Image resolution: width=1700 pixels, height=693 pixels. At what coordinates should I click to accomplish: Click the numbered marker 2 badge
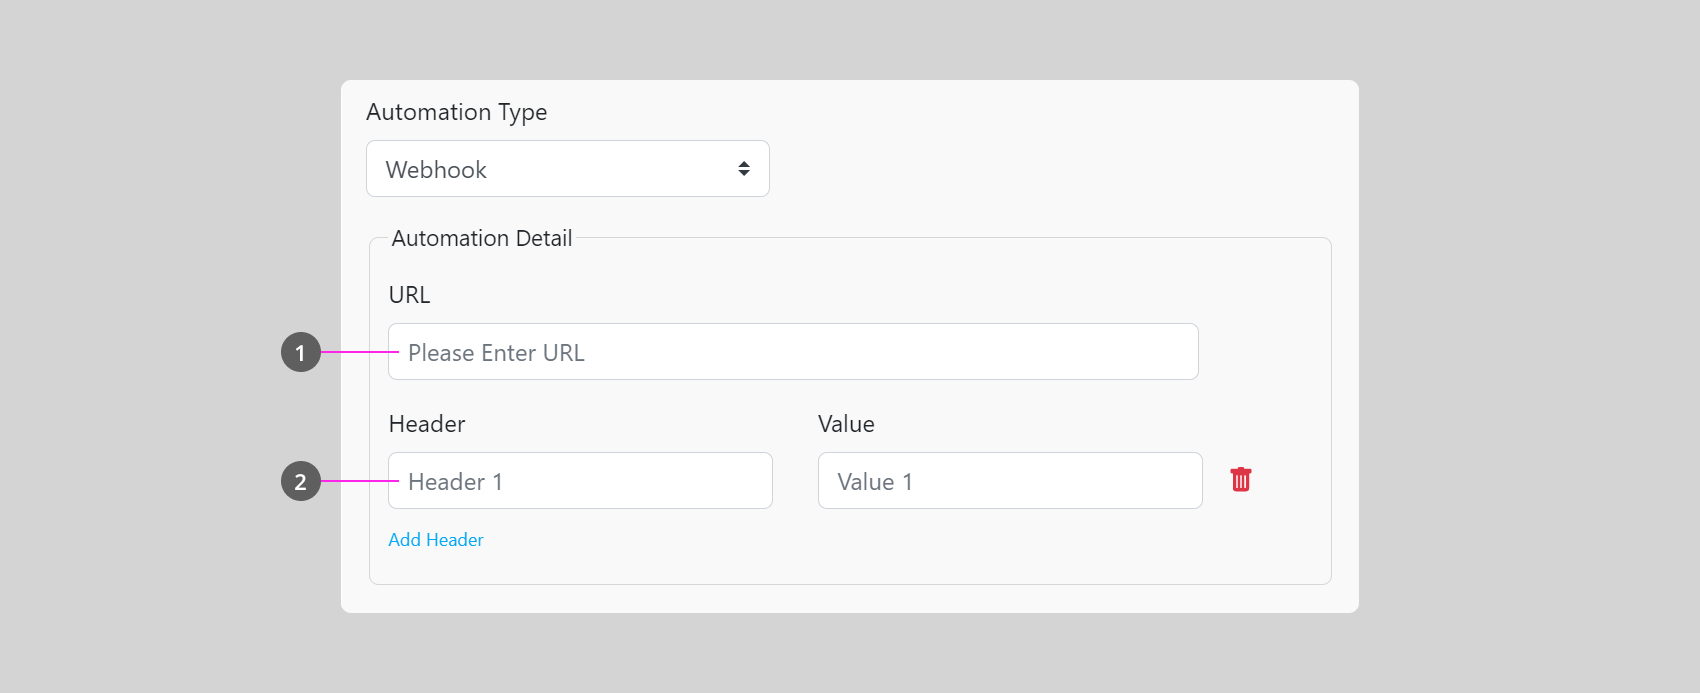pos(300,481)
